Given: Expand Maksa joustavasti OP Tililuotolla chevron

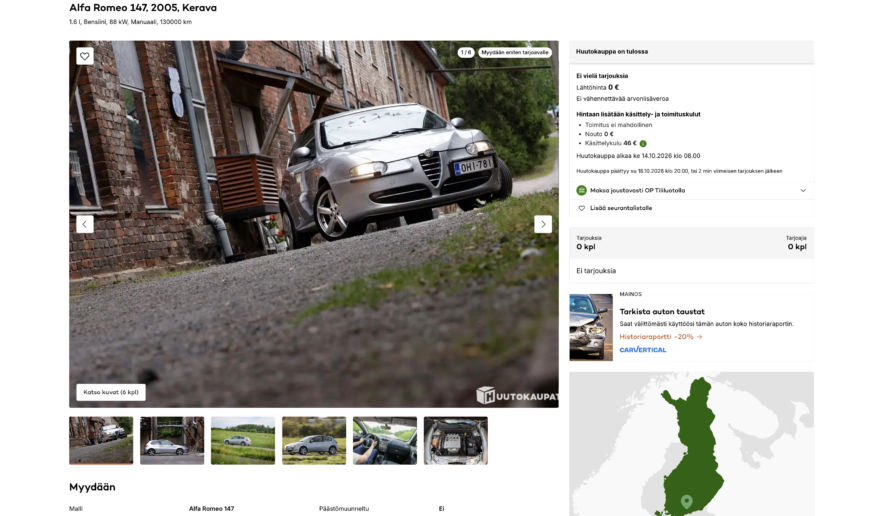Looking at the screenshot, I should (x=803, y=190).
